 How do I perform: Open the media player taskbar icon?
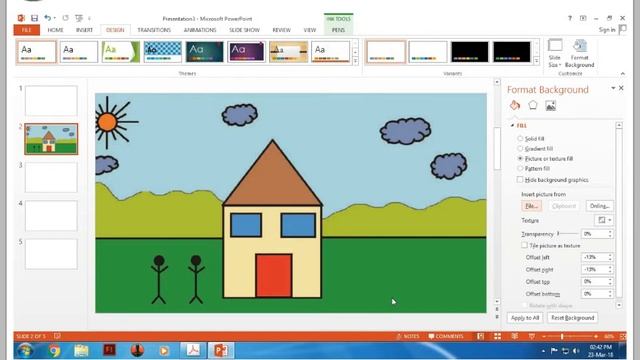click(x=164, y=351)
